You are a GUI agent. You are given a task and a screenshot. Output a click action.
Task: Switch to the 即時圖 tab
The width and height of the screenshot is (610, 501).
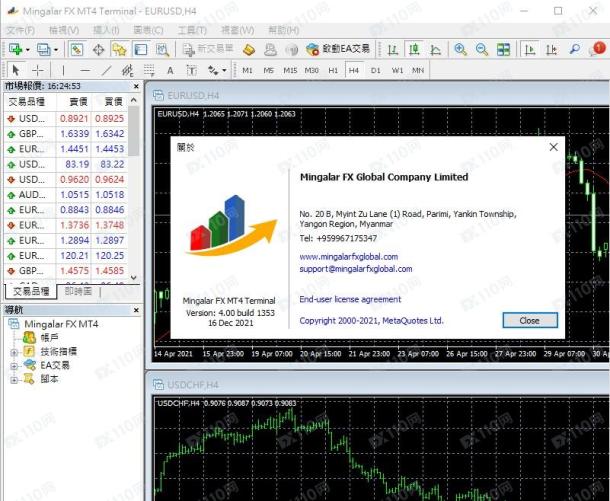coord(78,291)
